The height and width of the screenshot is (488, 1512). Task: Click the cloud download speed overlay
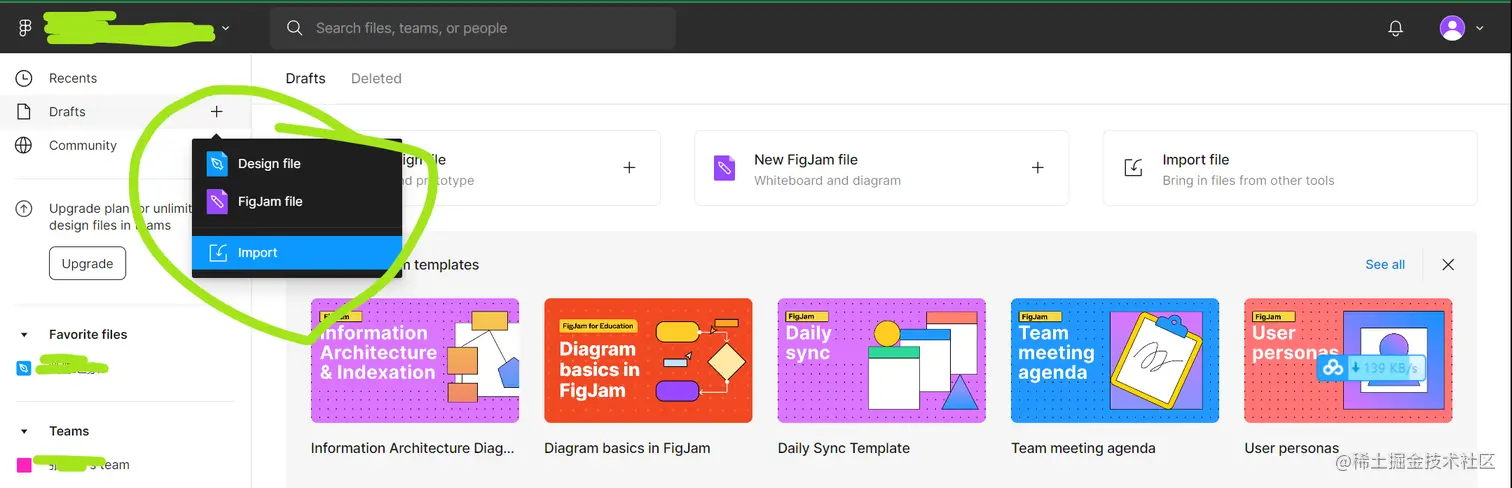(1370, 368)
